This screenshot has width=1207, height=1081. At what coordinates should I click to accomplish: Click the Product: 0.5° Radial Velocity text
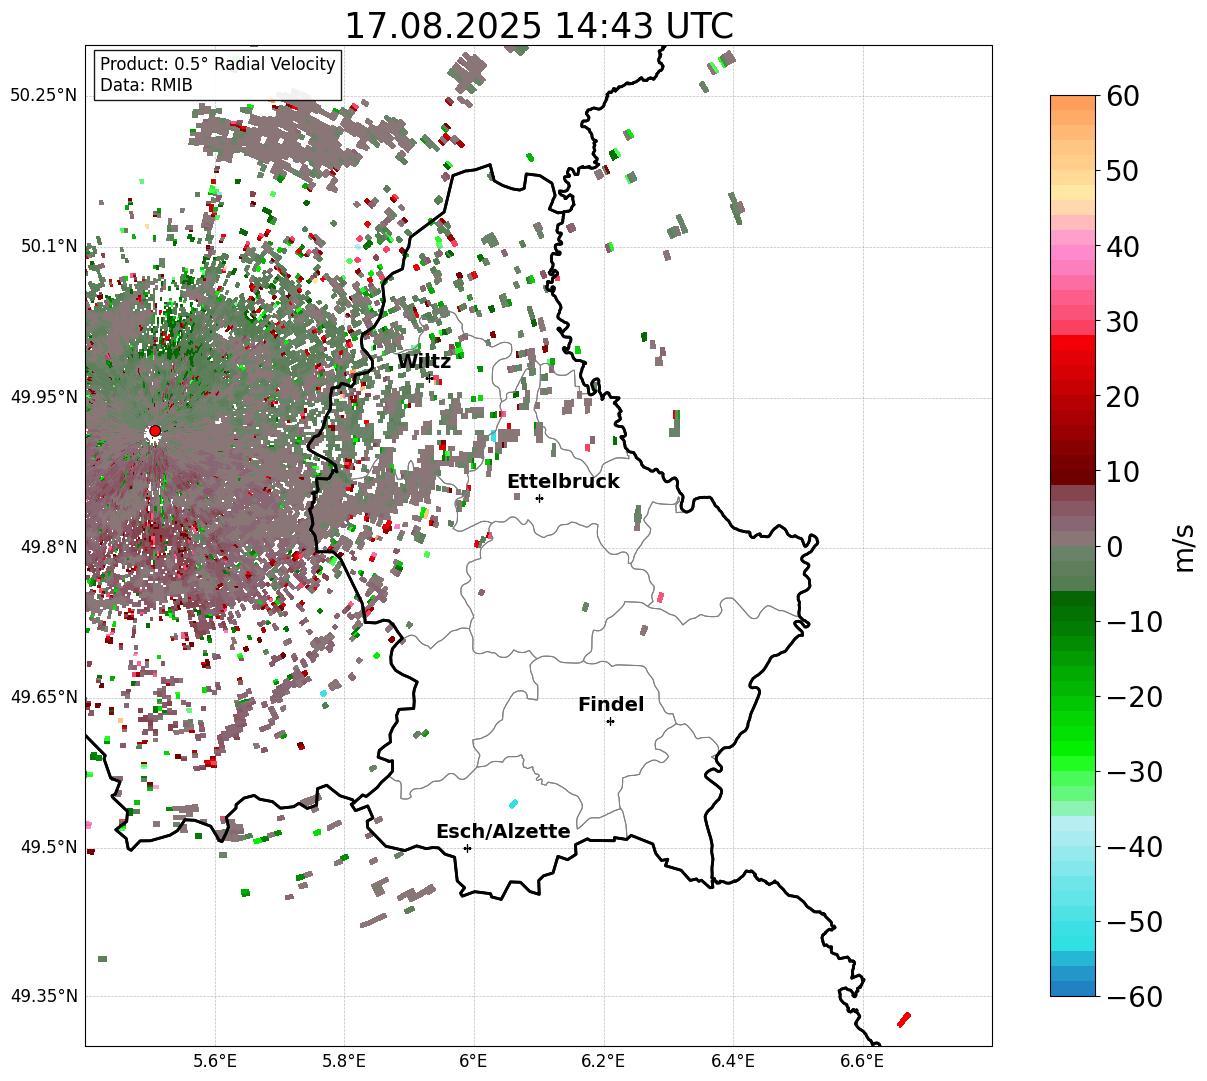coord(218,64)
